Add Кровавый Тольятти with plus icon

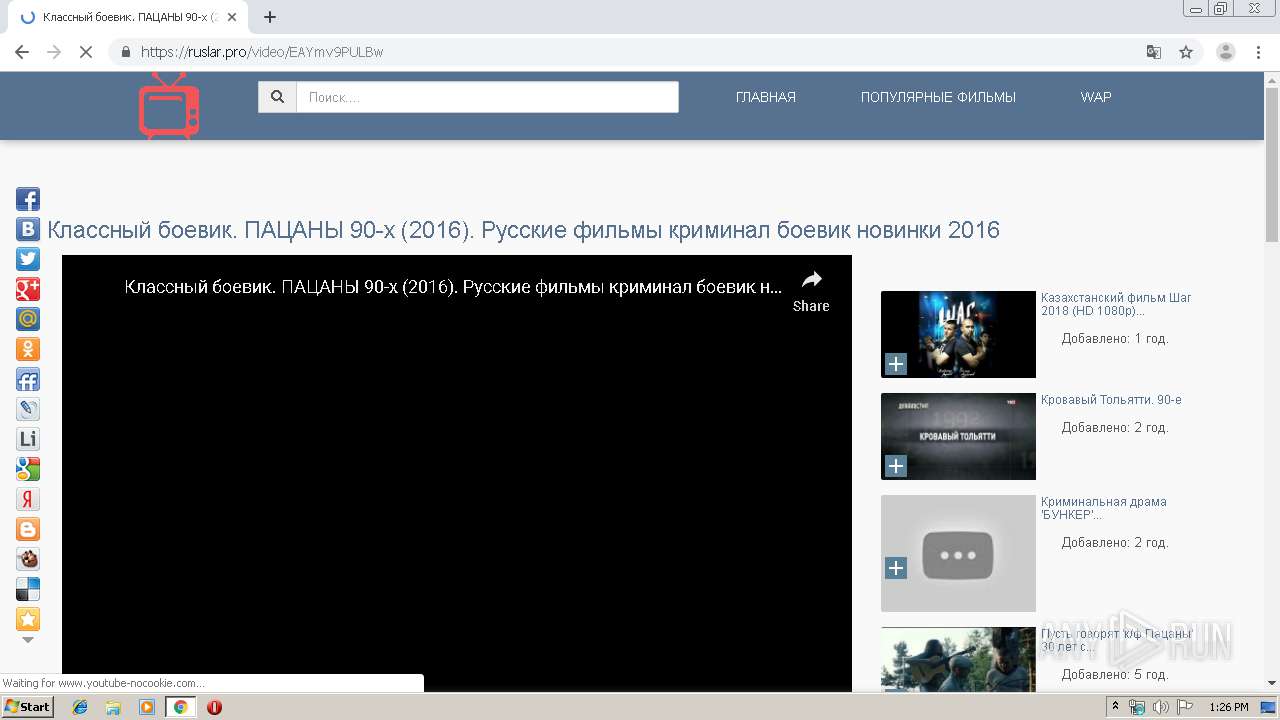coord(896,466)
